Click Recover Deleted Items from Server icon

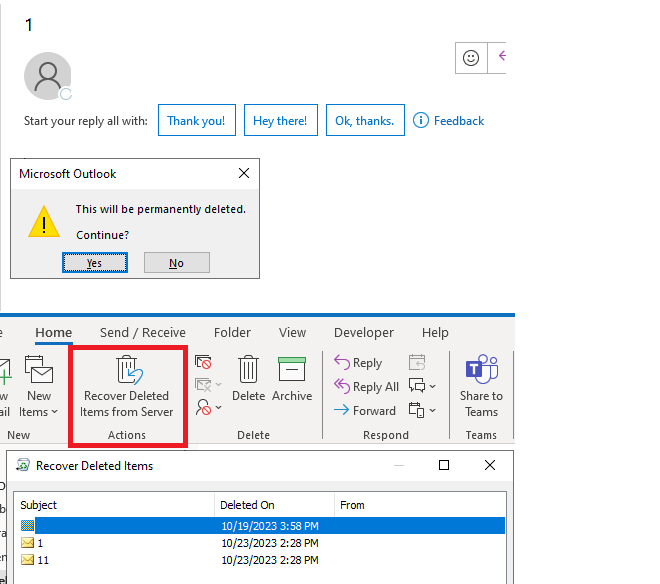pos(129,370)
